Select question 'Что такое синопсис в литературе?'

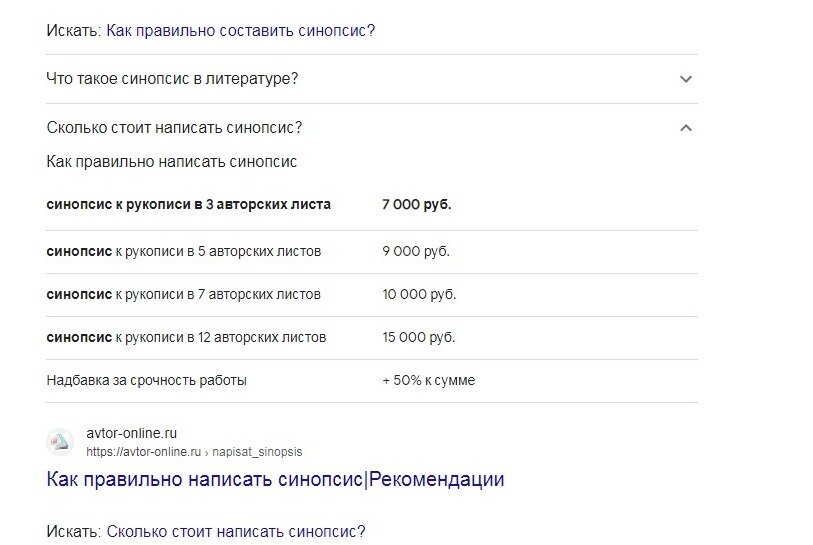pyautogui.click(x=172, y=79)
